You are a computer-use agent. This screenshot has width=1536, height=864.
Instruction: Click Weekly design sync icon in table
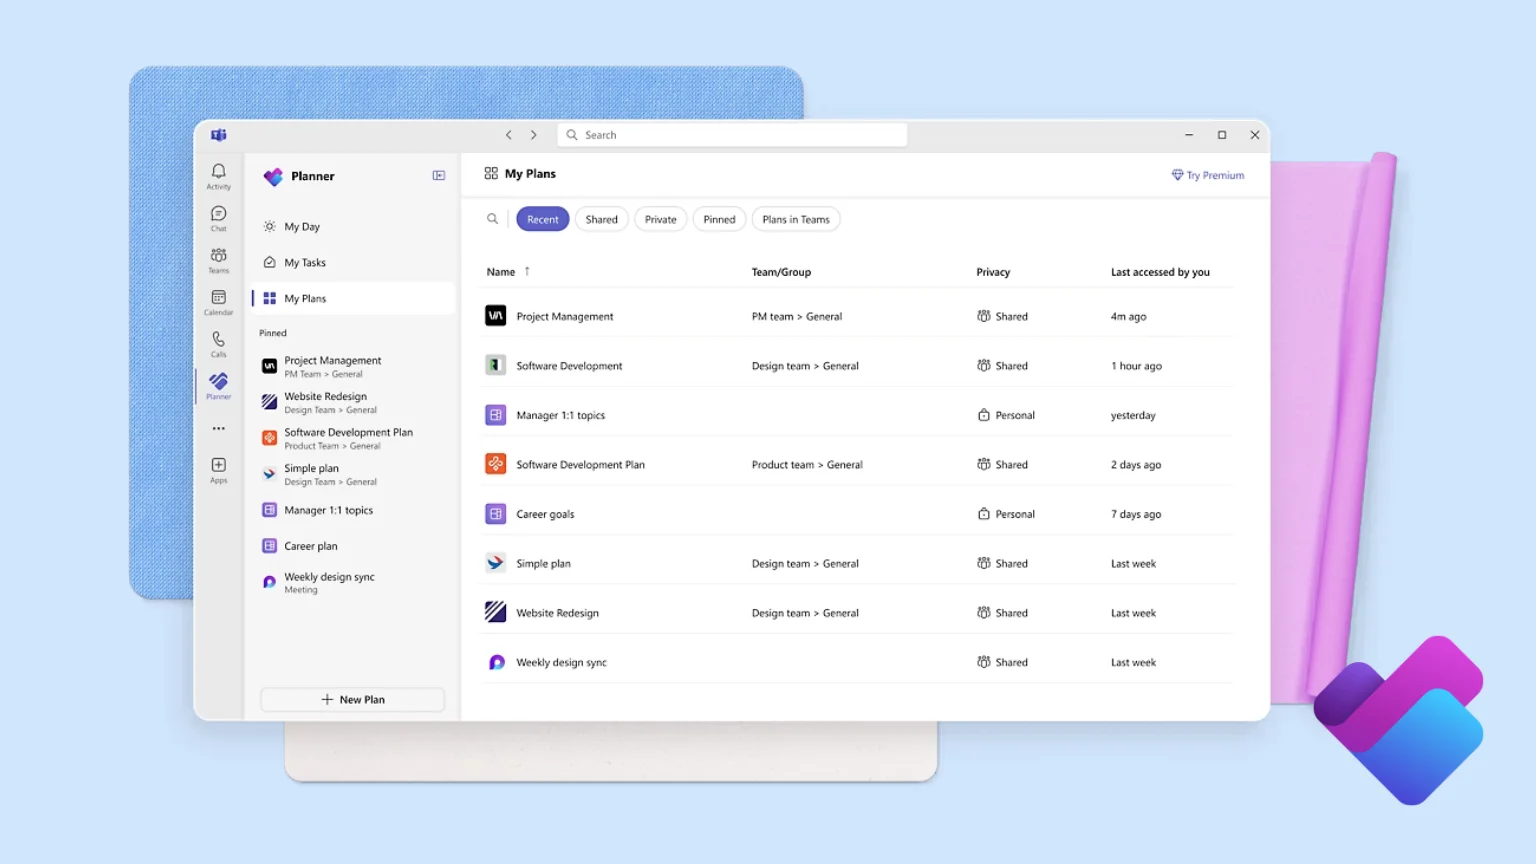coord(496,662)
